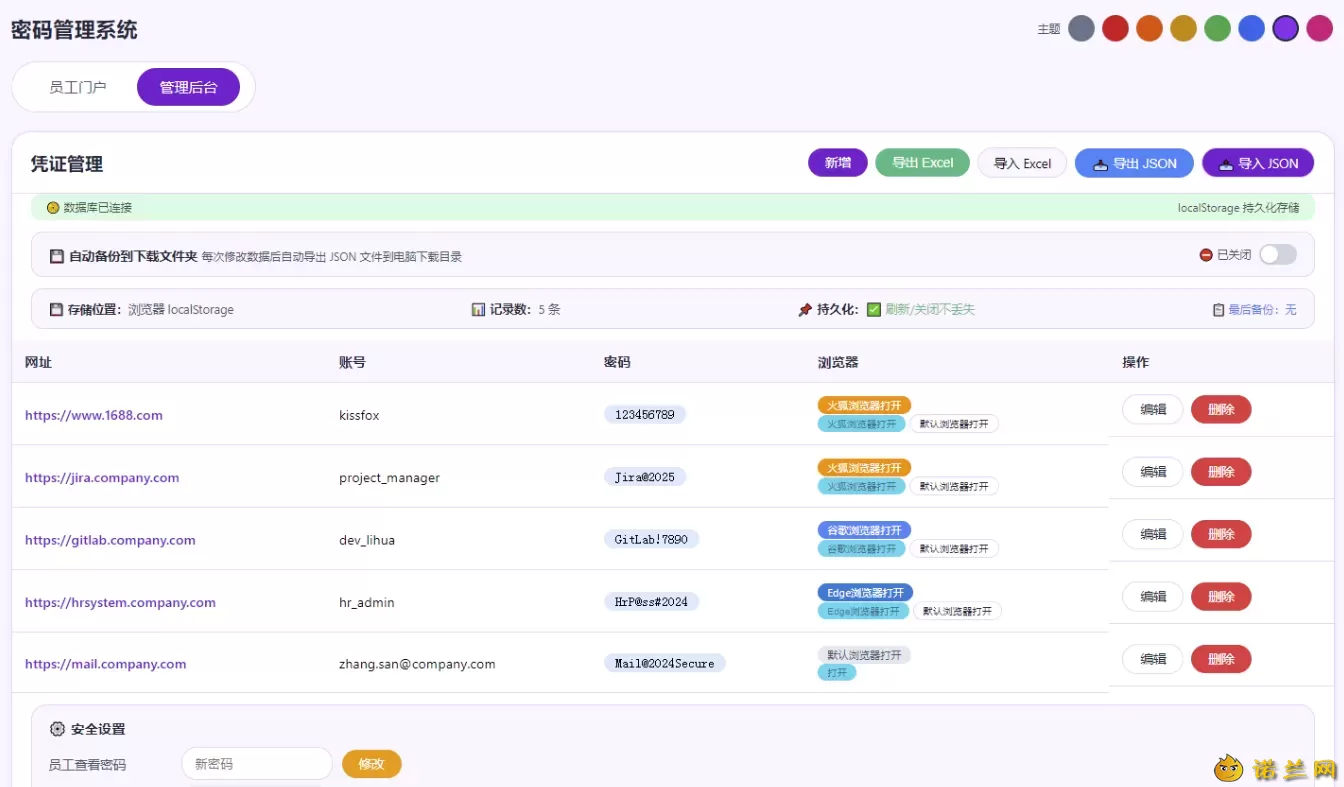Open the https://jira.company.com link
This screenshot has height=787, width=1344.
102,478
